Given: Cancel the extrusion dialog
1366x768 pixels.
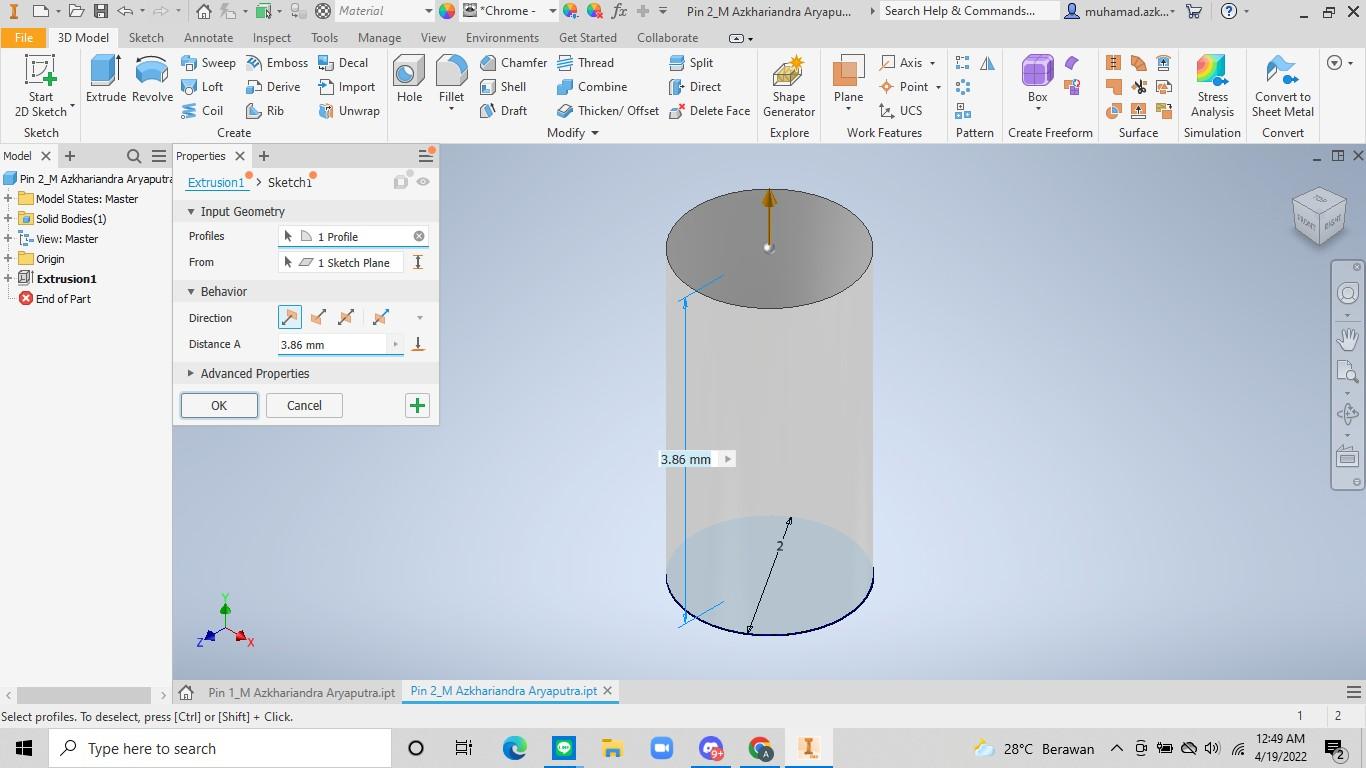Looking at the screenshot, I should (304, 405).
